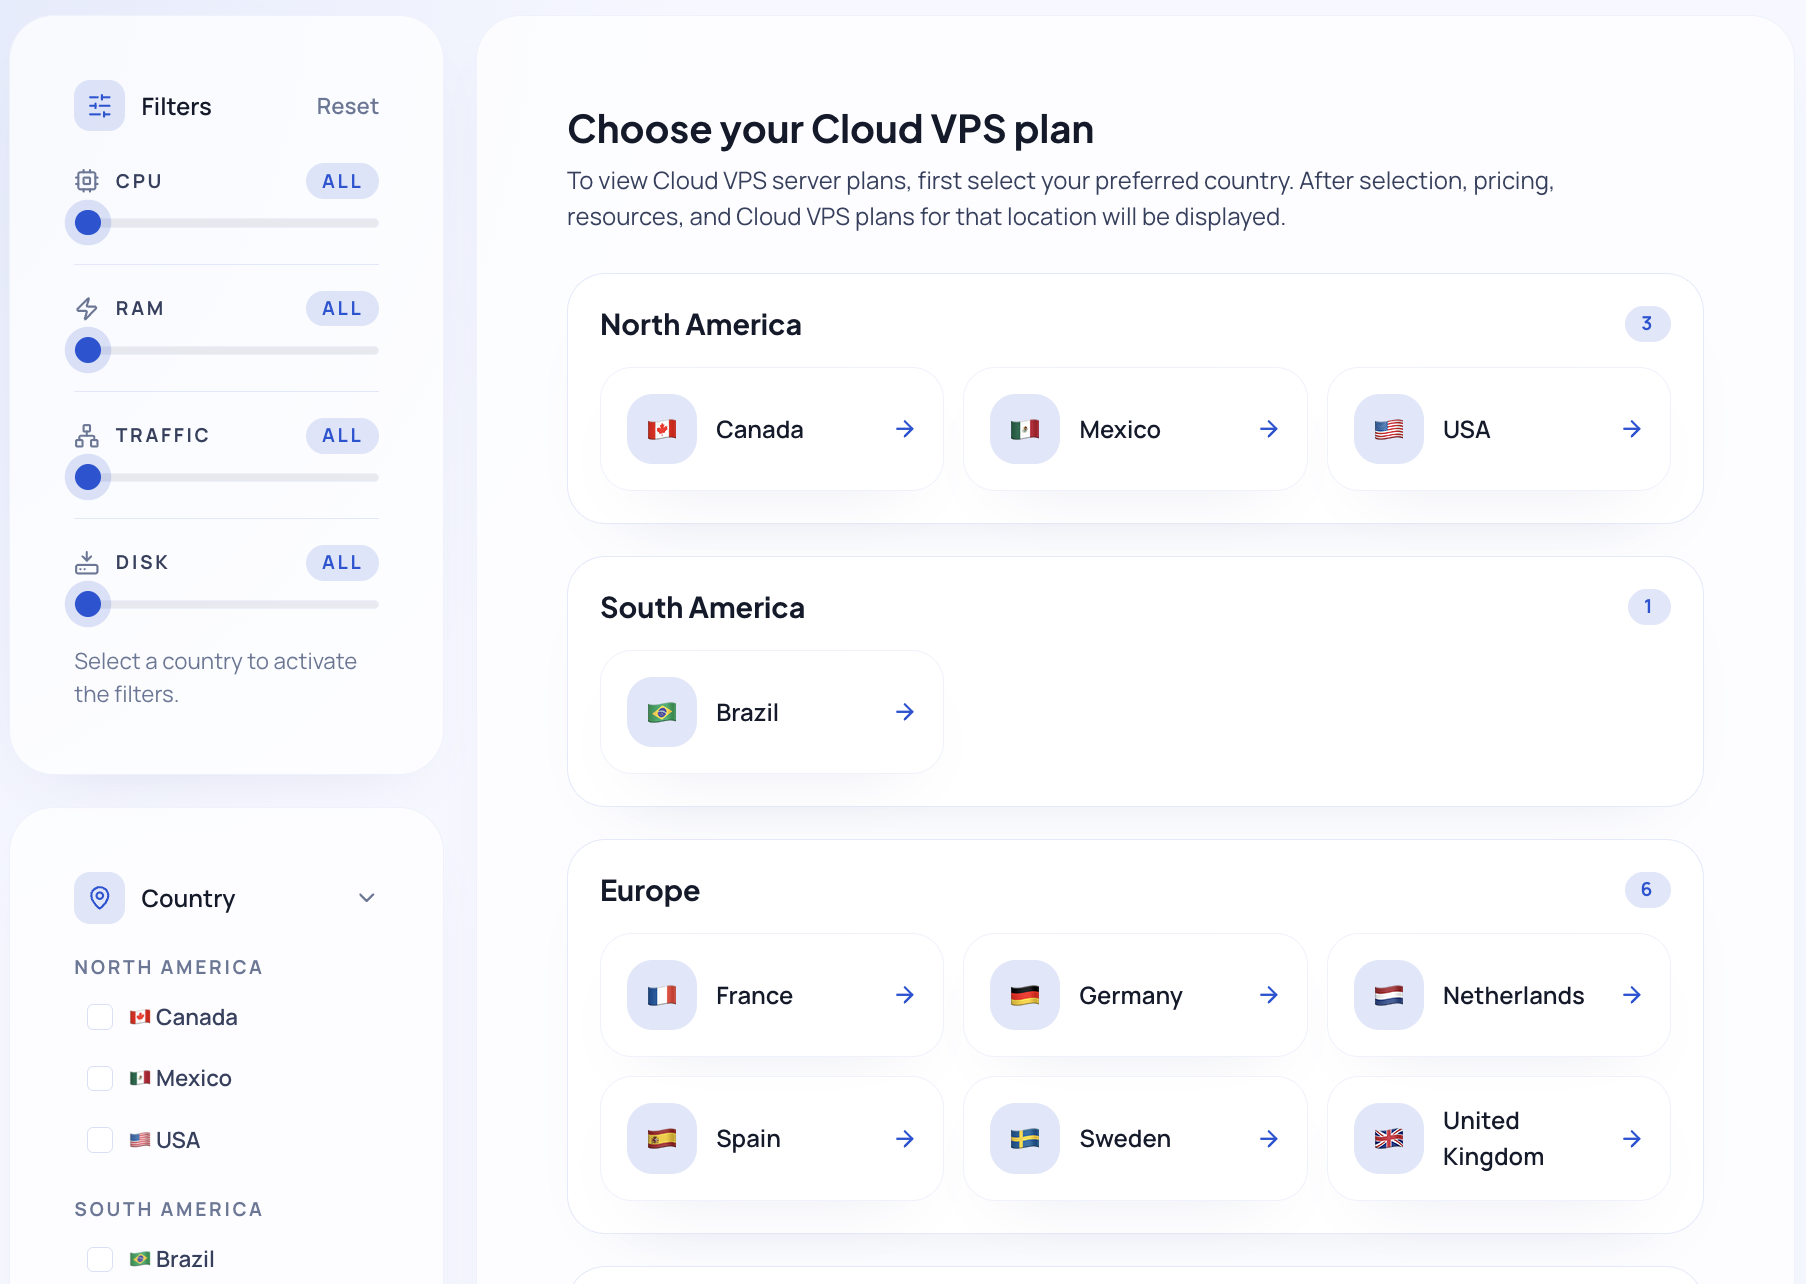Click the CPU slider handle
The height and width of the screenshot is (1284, 1806).
pos(88,222)
